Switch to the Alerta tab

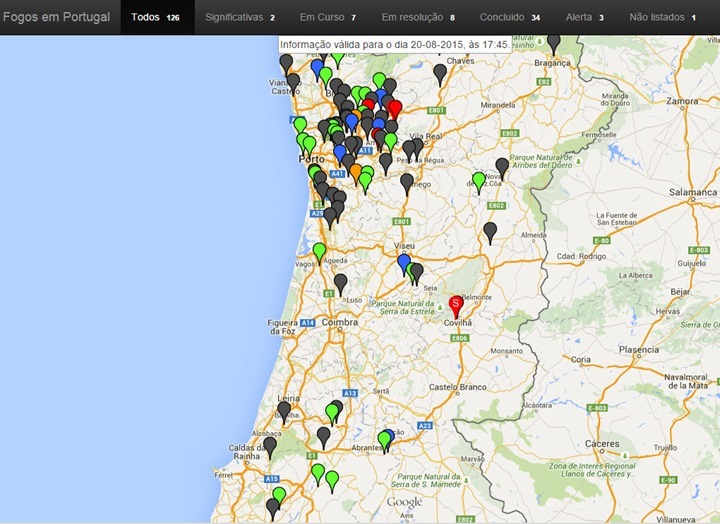[585, 17]
